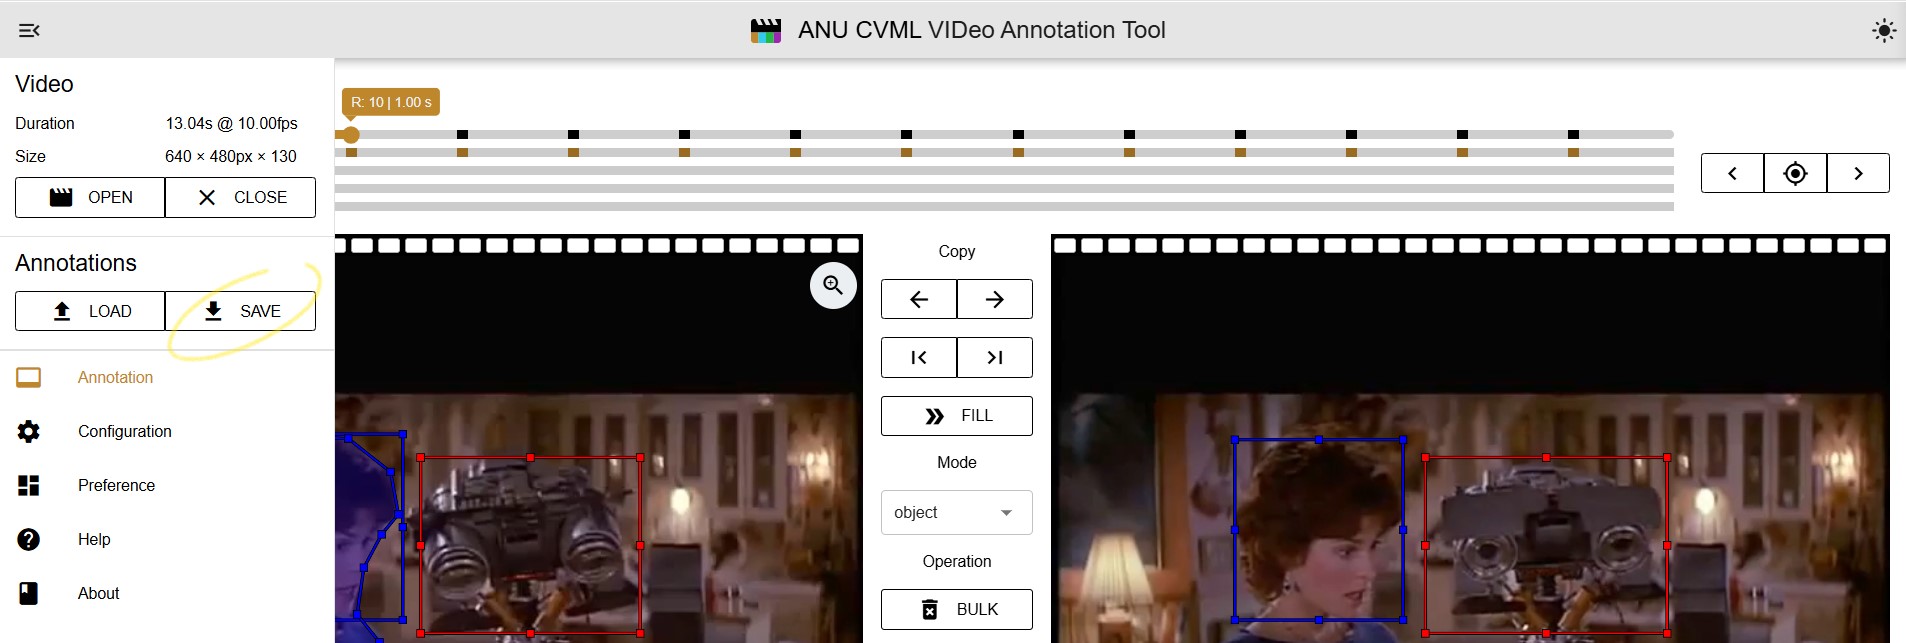Copy annotation to the right frame arrow

pos(994,299)
